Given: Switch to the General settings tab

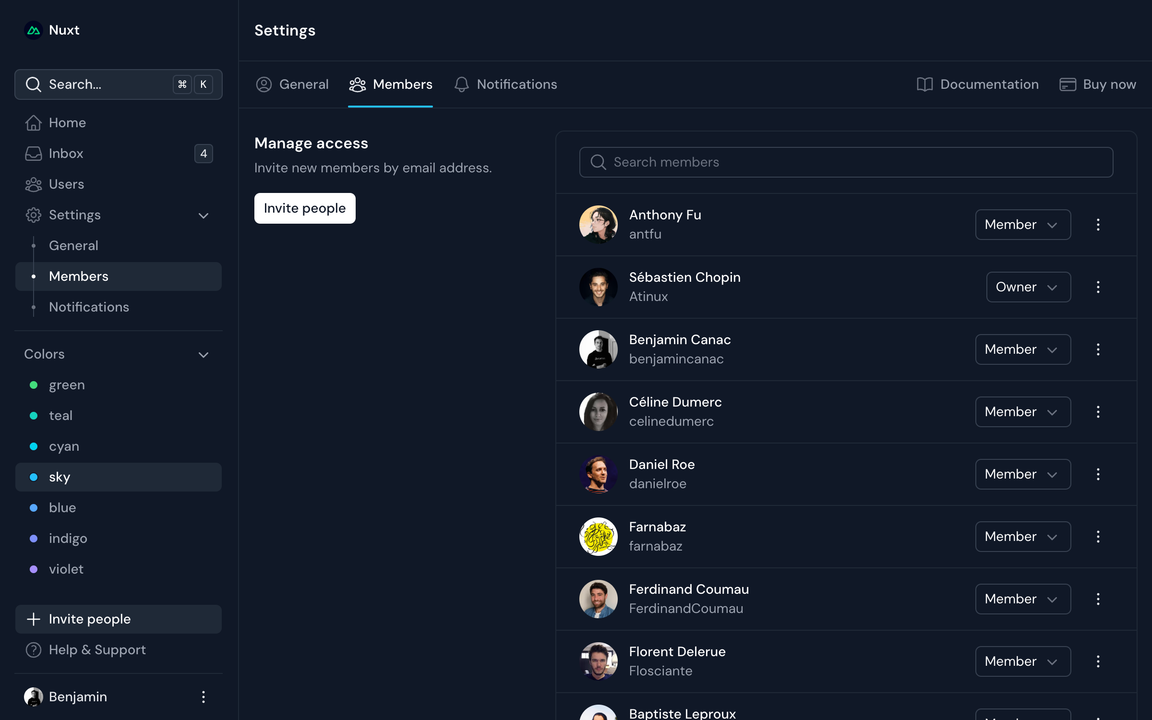Looking at the screenshot, I should (x=292, y=84).
